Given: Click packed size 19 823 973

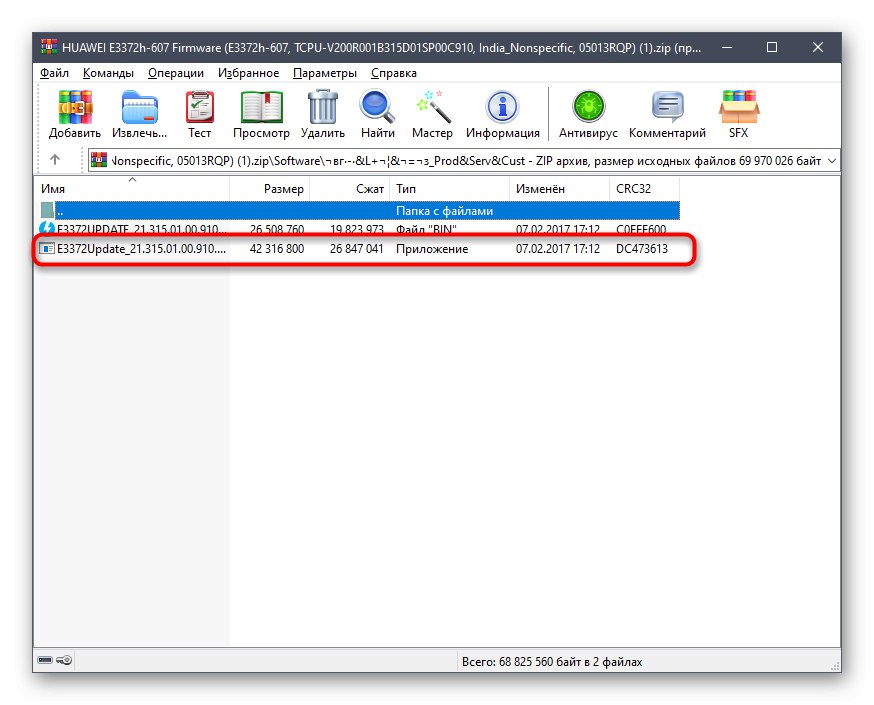Looking at the screenshot, I should click(357, 230).
